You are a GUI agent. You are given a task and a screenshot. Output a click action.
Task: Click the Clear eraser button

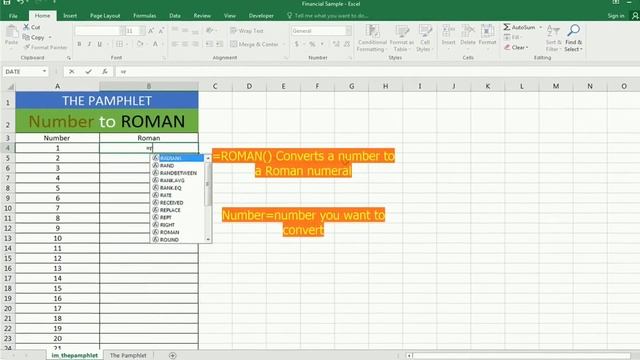coord(516,47)
